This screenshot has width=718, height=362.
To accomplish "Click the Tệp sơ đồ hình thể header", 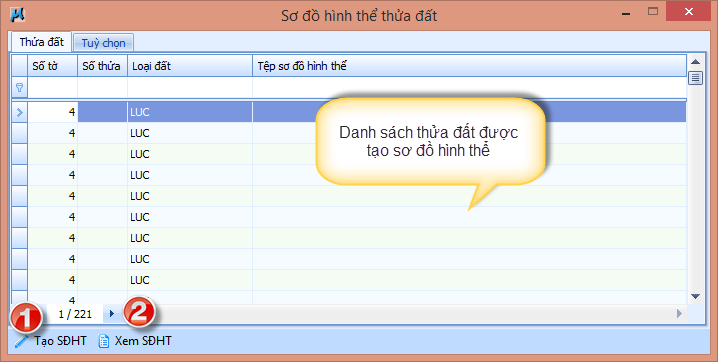I will pos(469,66).
